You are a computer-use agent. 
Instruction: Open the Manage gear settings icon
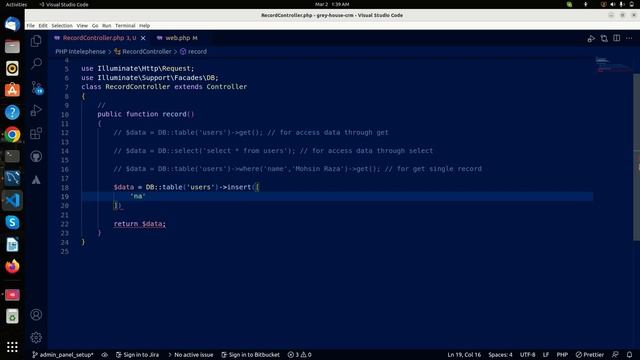click(x=36, y=338)
